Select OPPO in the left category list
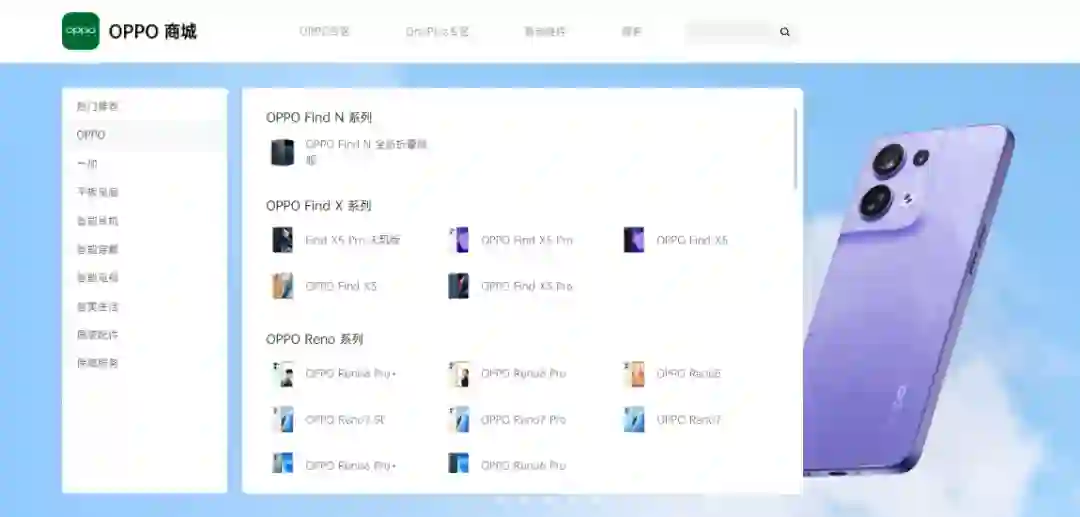Viewport: 1080px width, 517px height. pos(145,135)
